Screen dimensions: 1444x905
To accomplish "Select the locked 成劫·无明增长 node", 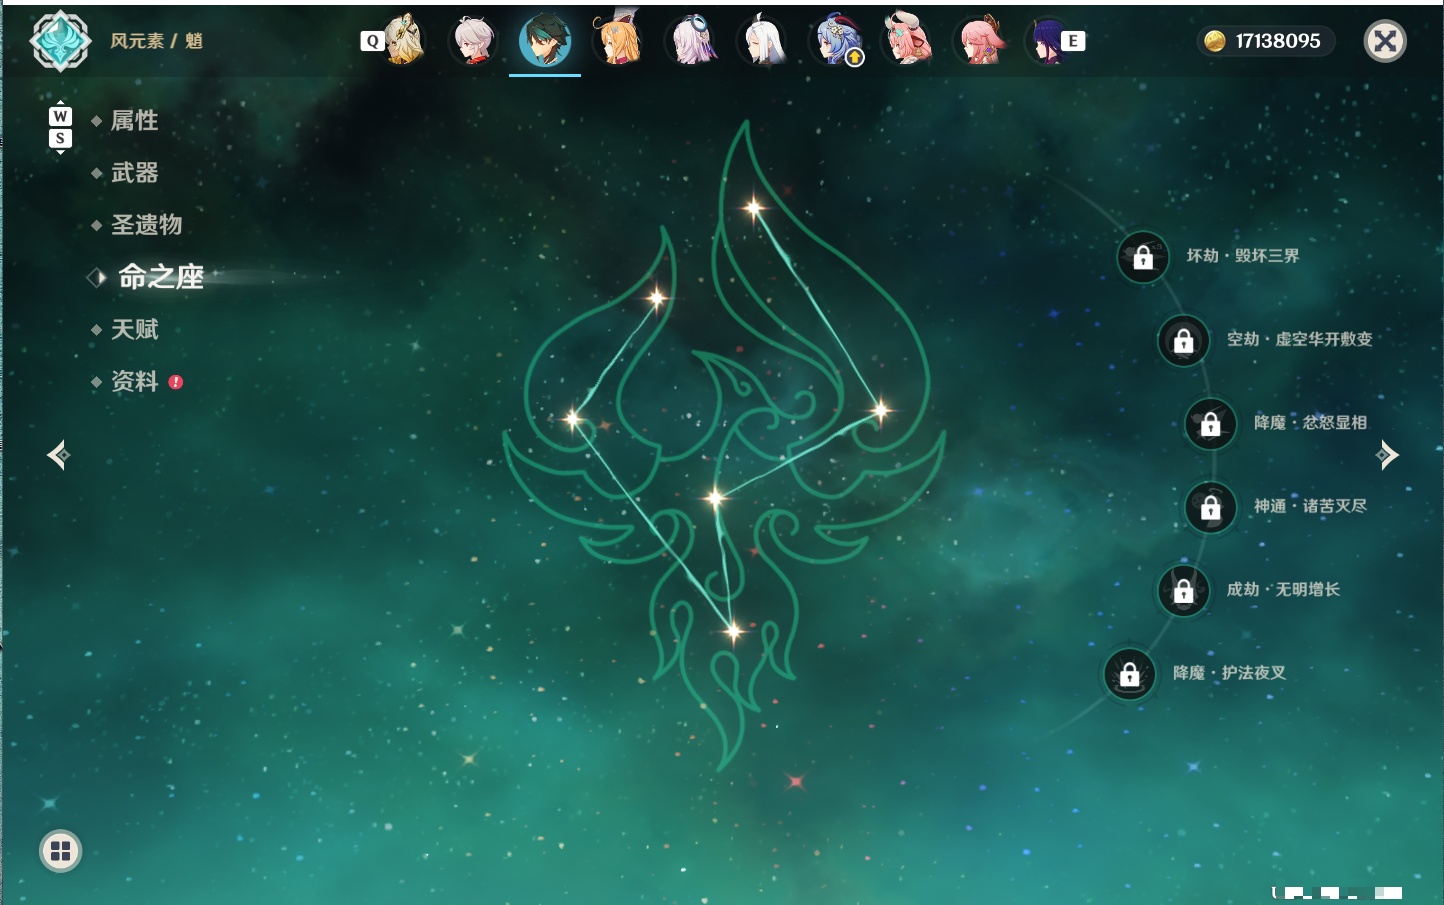I will (x=1184, y=591).
